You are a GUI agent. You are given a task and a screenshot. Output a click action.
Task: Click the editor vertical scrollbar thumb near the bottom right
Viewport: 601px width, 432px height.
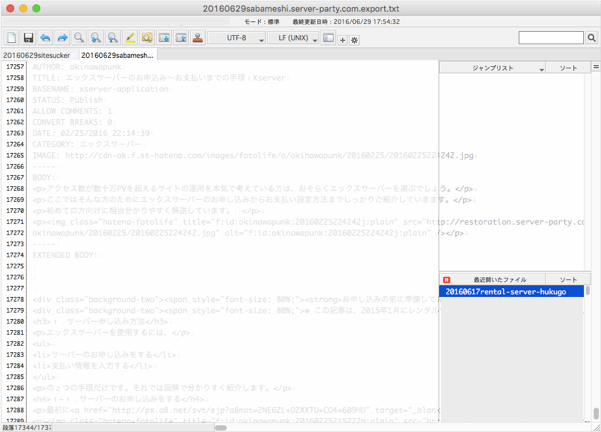596,414
